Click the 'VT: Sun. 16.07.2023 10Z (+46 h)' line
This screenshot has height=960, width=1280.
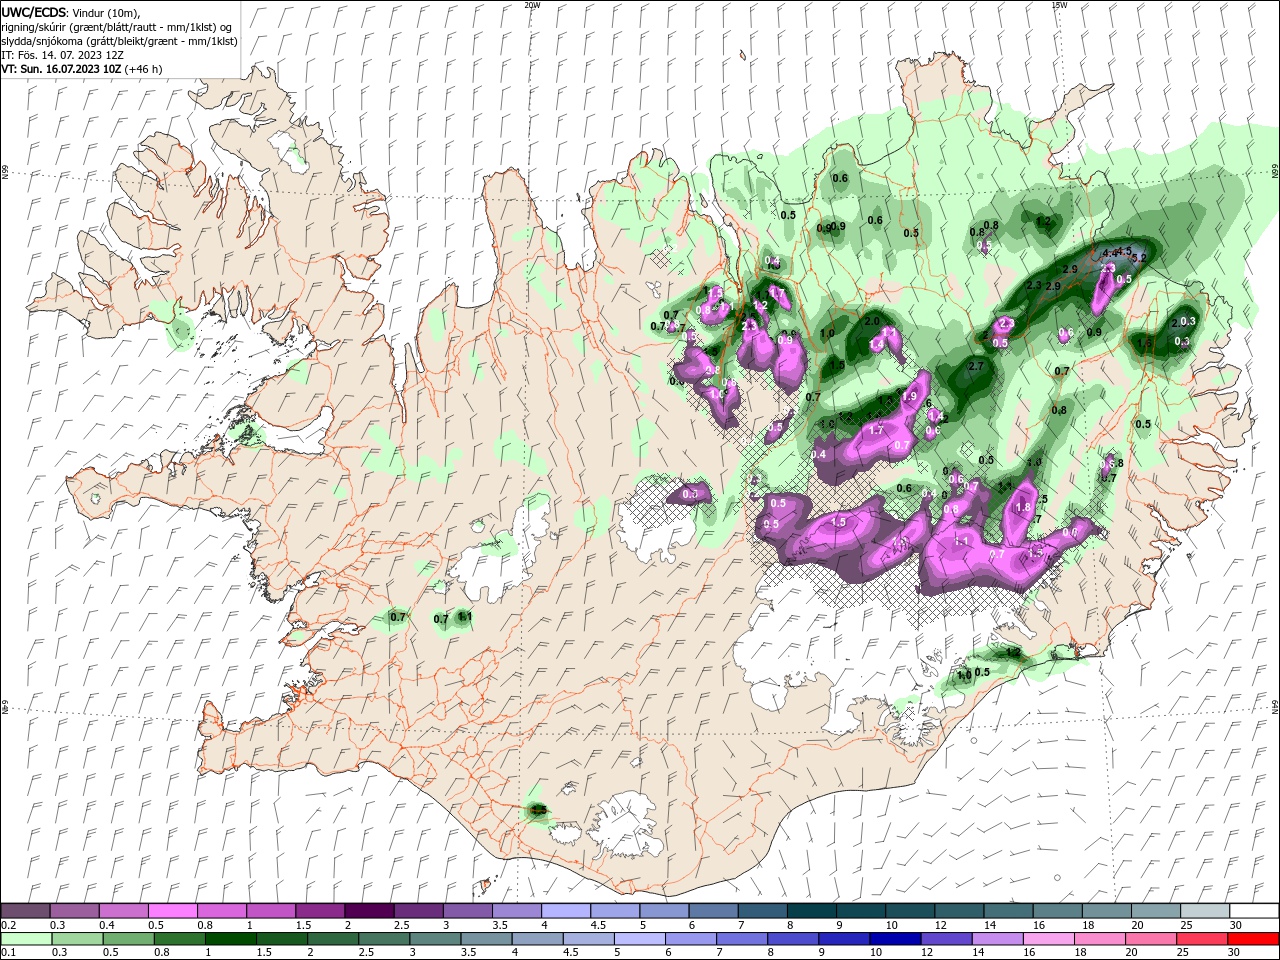(82, 69)
